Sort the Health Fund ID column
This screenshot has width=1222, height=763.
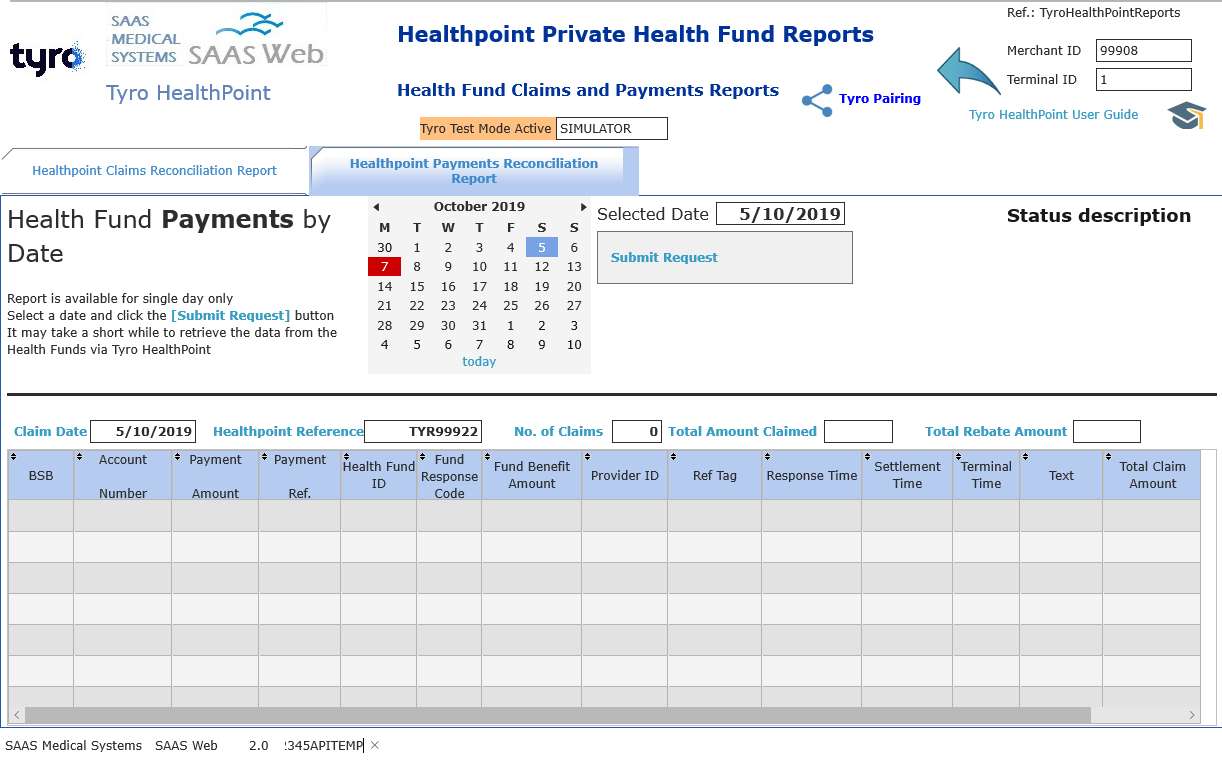pos(345,457)
